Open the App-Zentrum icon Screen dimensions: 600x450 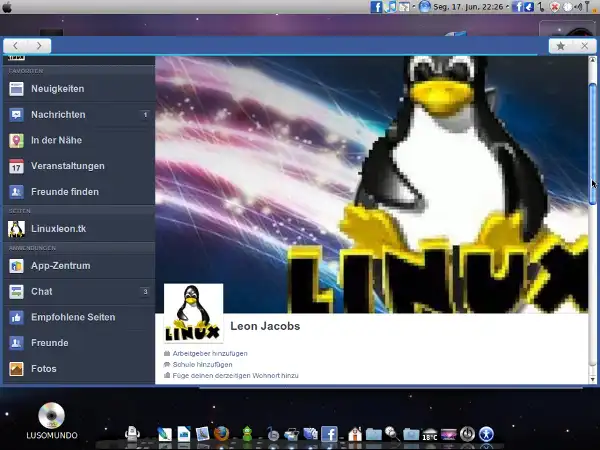point(16,266)
